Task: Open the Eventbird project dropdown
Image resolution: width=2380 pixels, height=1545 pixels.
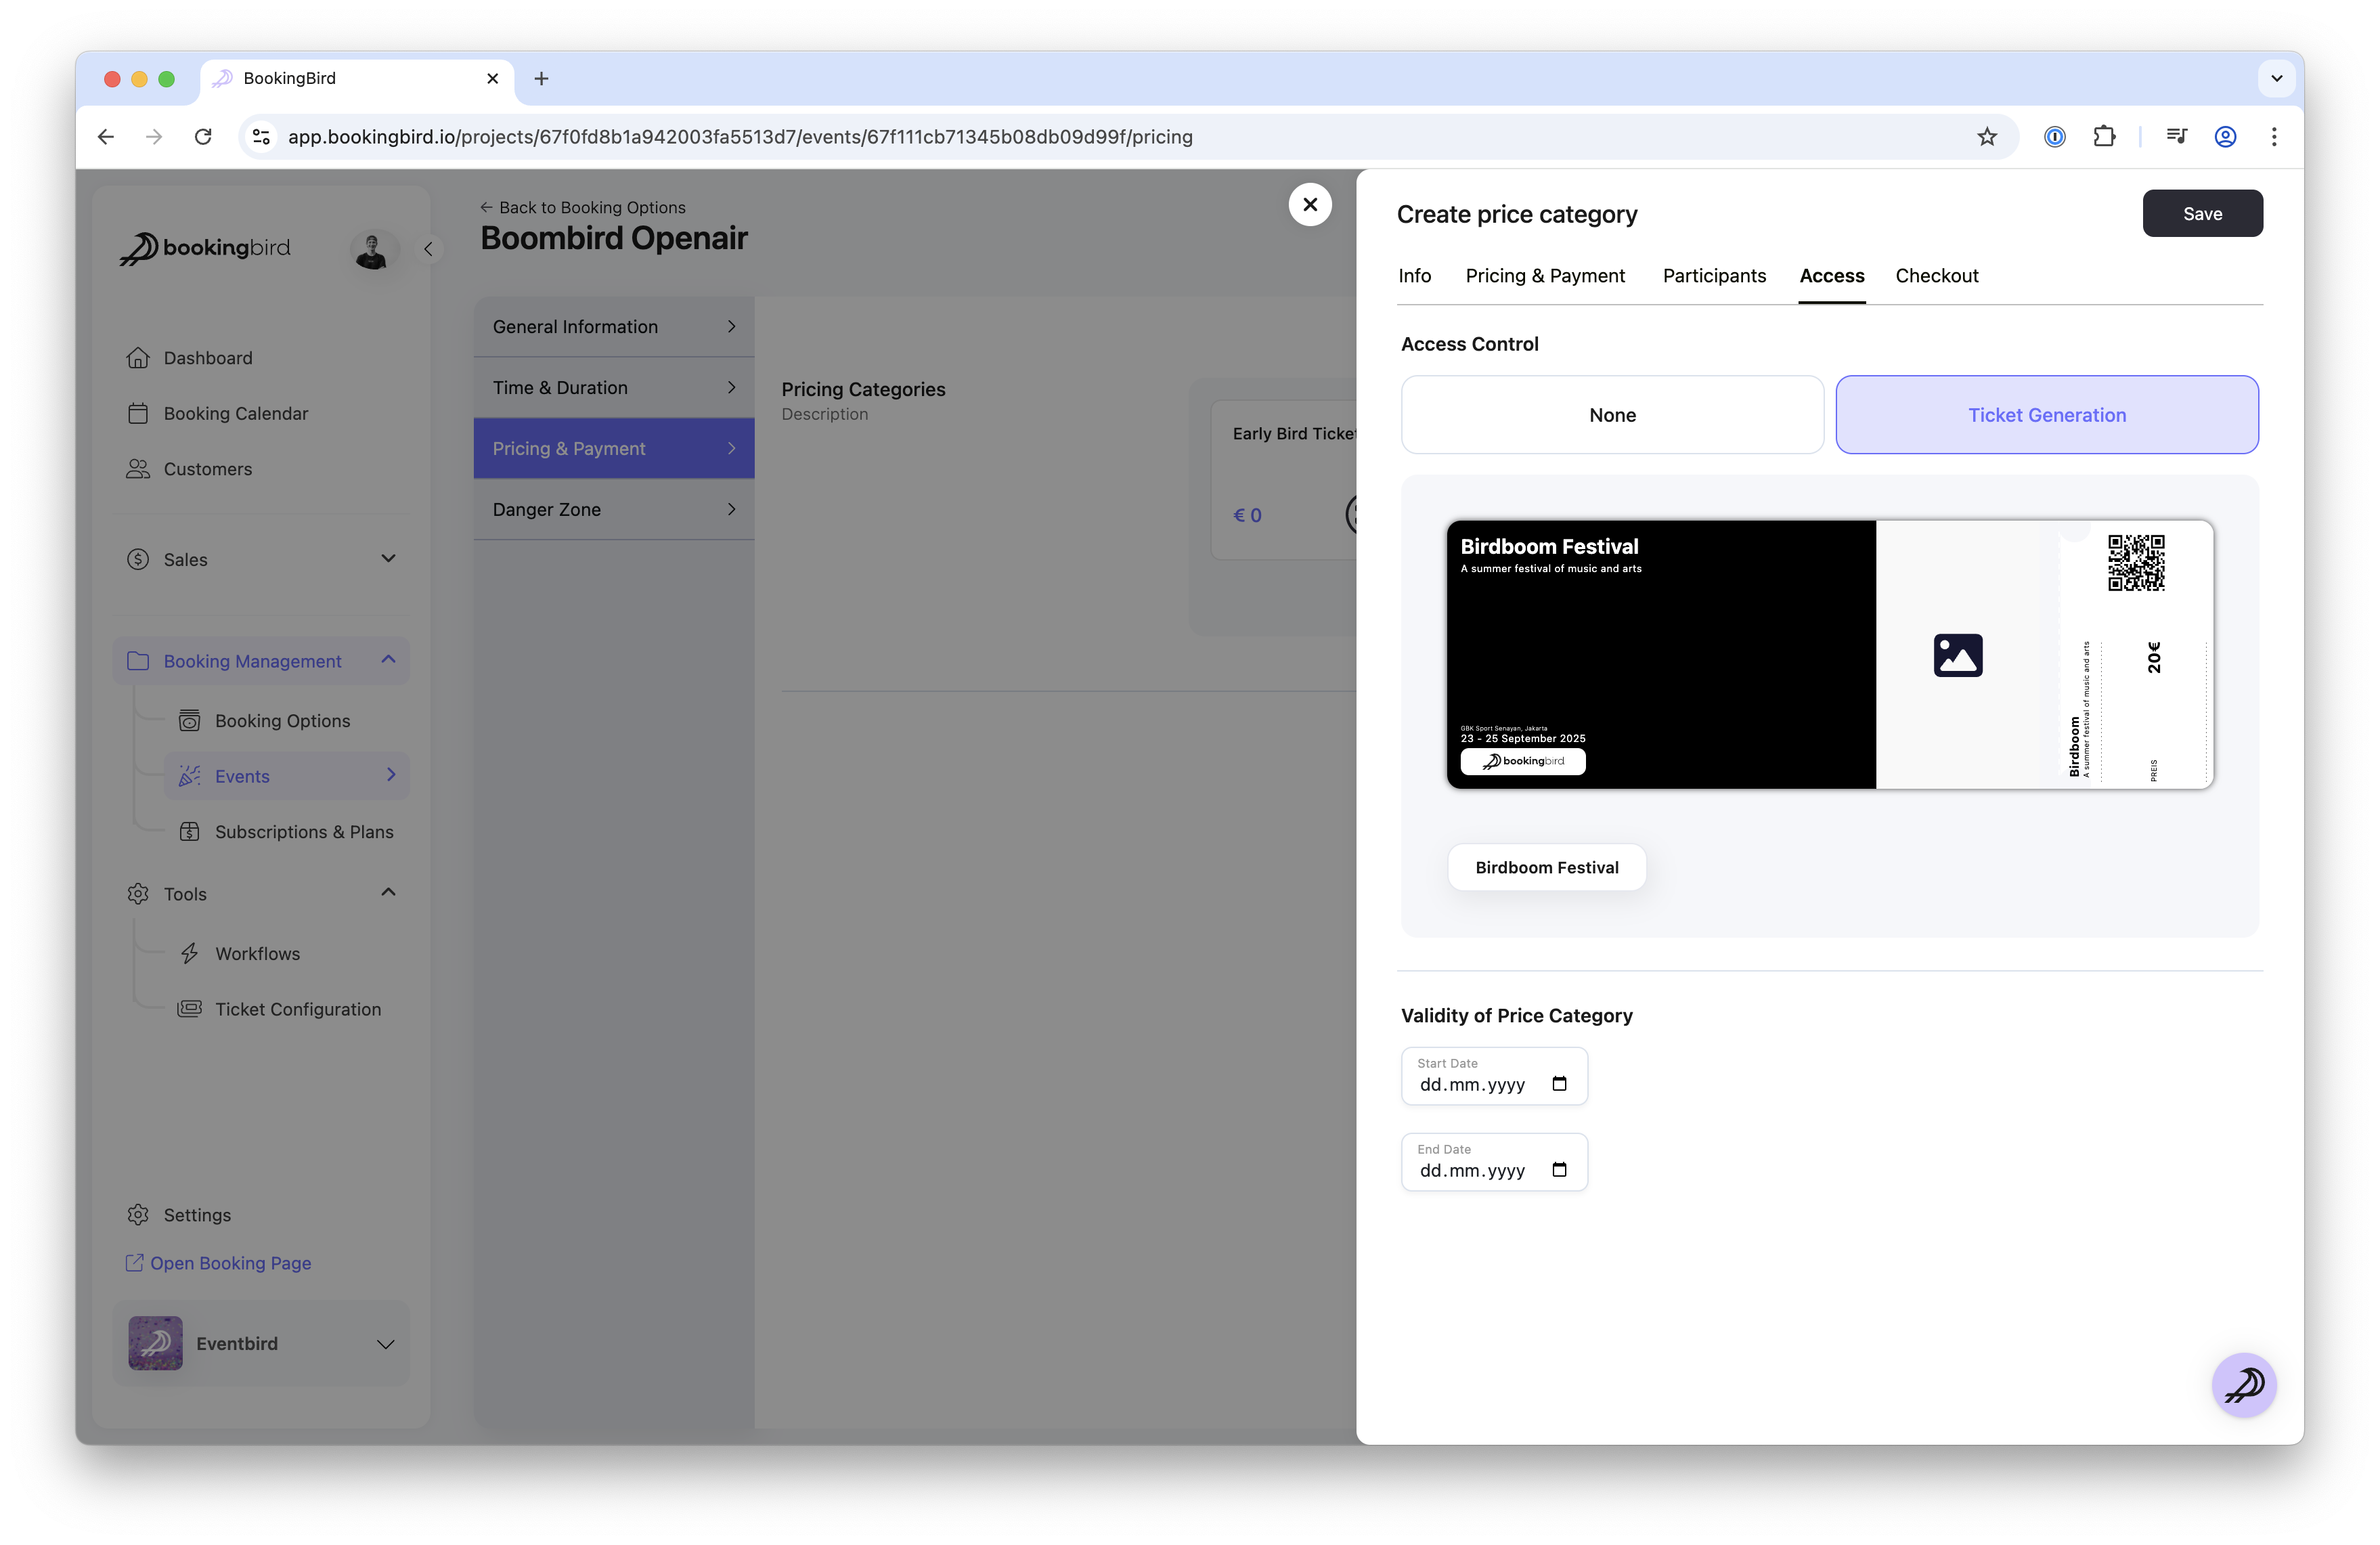Action: click(385, 1344)
